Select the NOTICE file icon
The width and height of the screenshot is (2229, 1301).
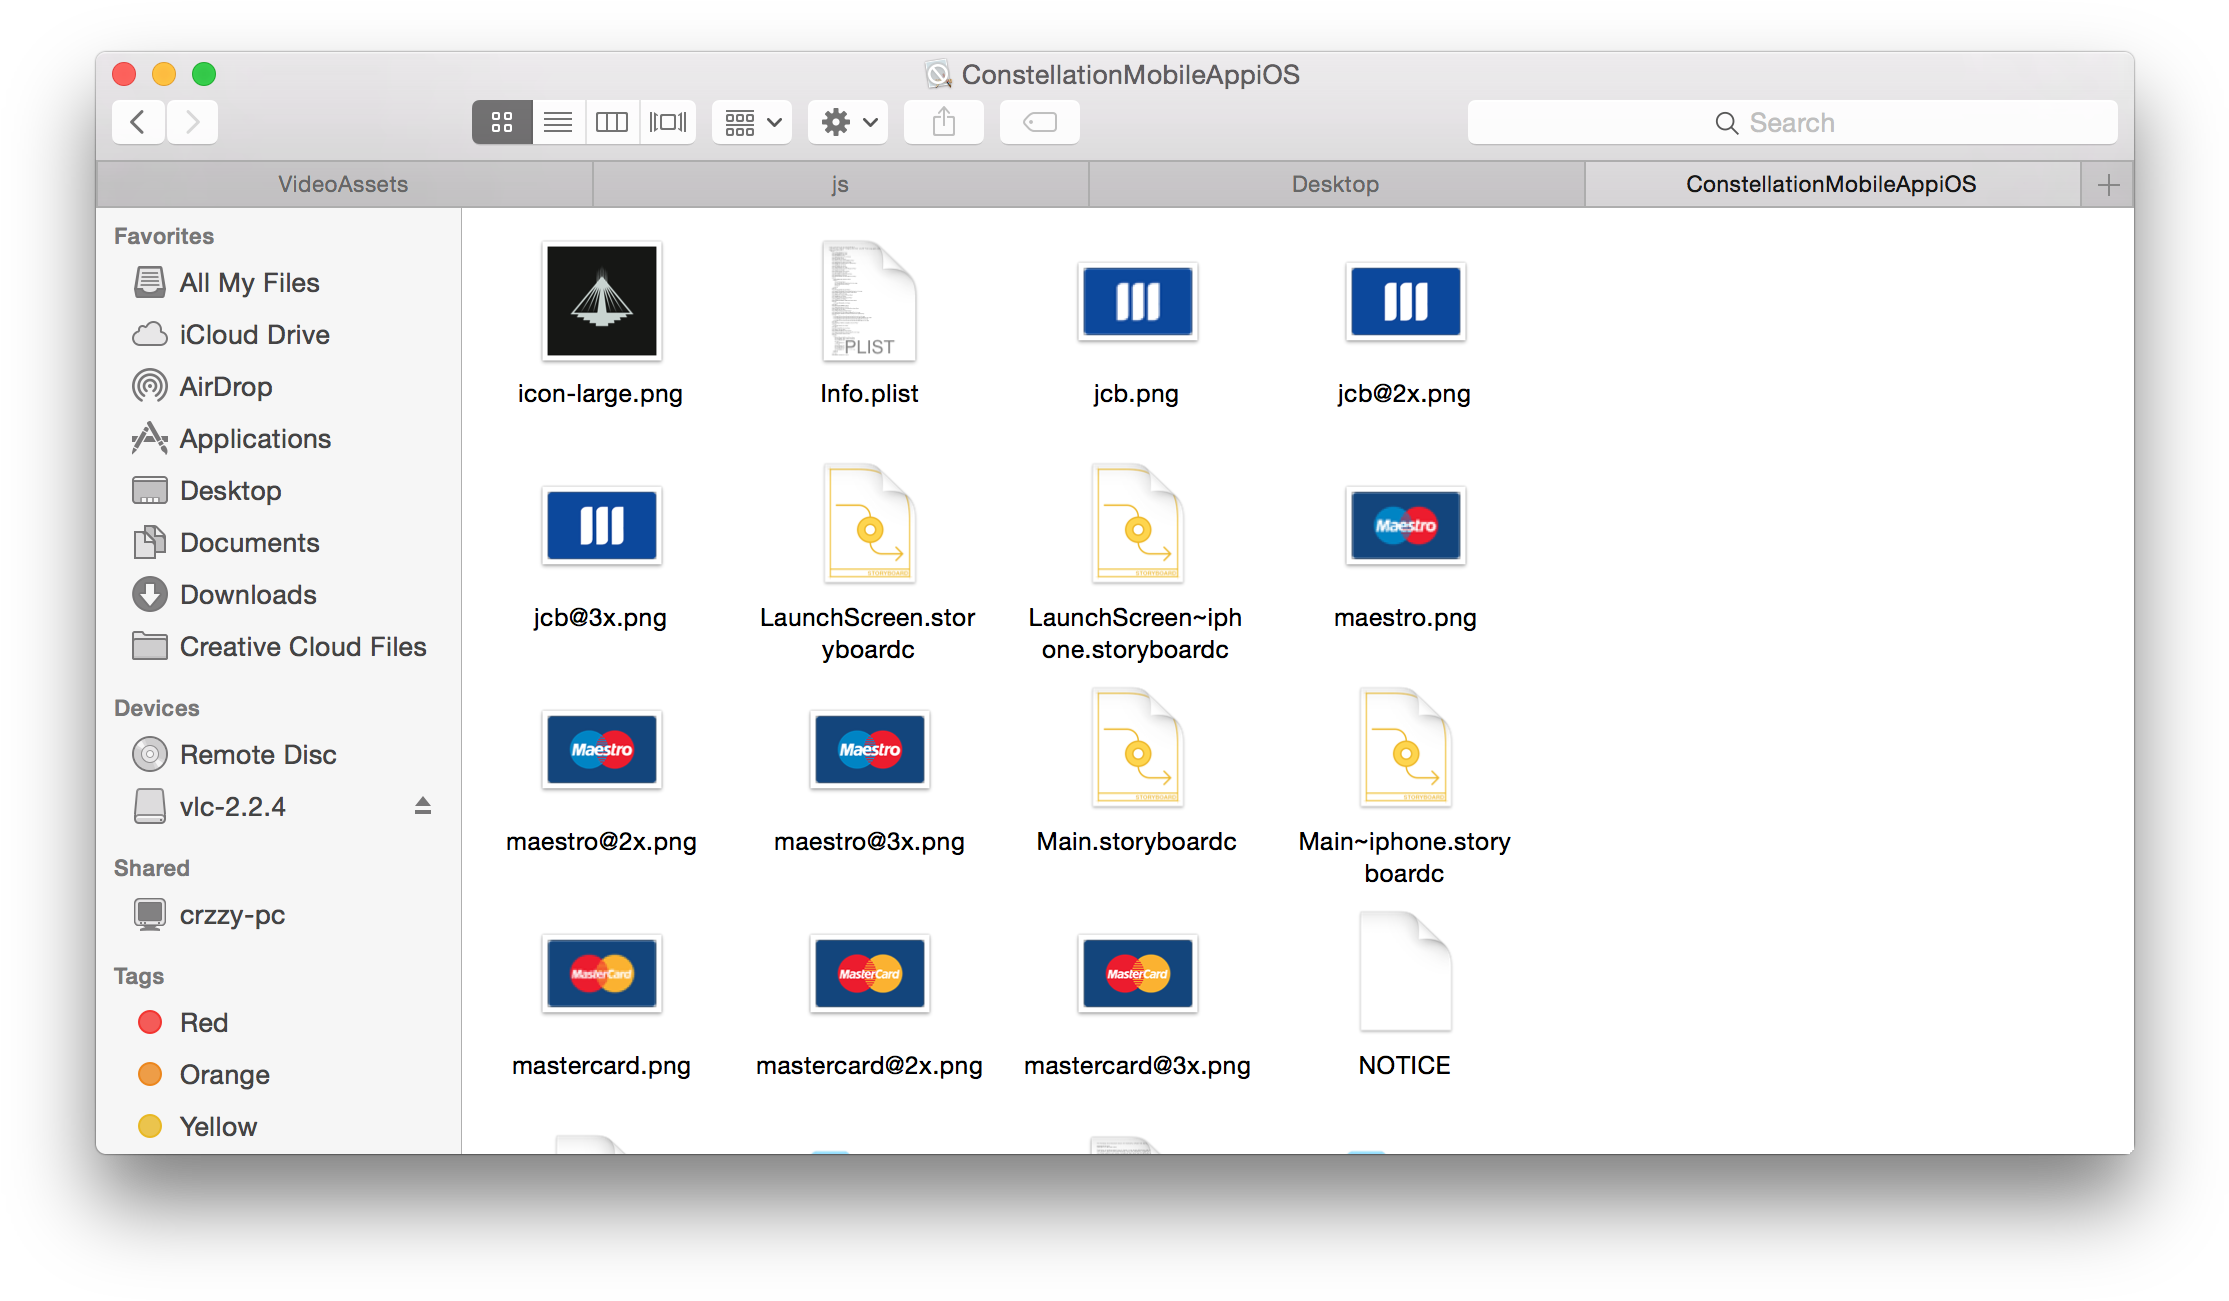(x=1405, y=972)
